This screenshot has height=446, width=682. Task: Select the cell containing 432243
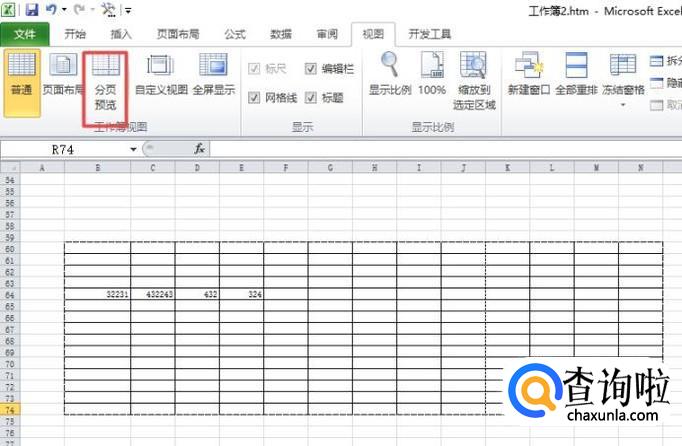153,295
